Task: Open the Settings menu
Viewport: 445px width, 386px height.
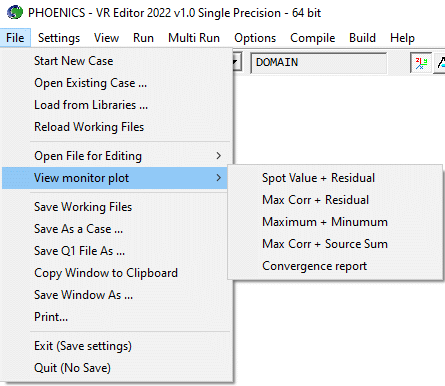Action: [x=59, y=38]
